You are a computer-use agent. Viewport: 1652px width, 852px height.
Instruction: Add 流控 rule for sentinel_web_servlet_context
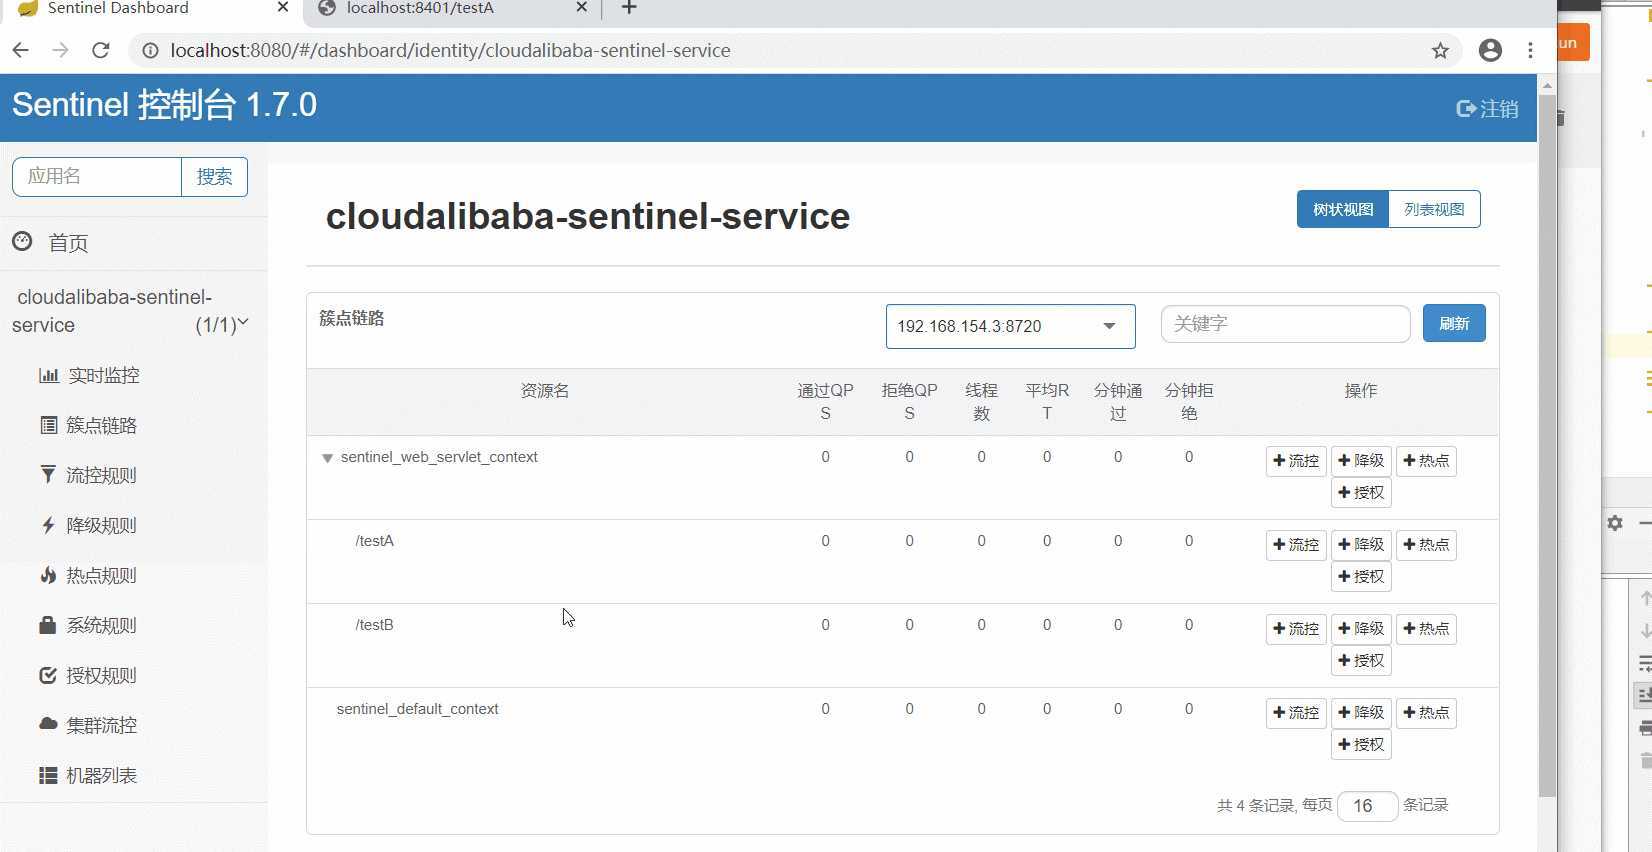point(1296,461)
